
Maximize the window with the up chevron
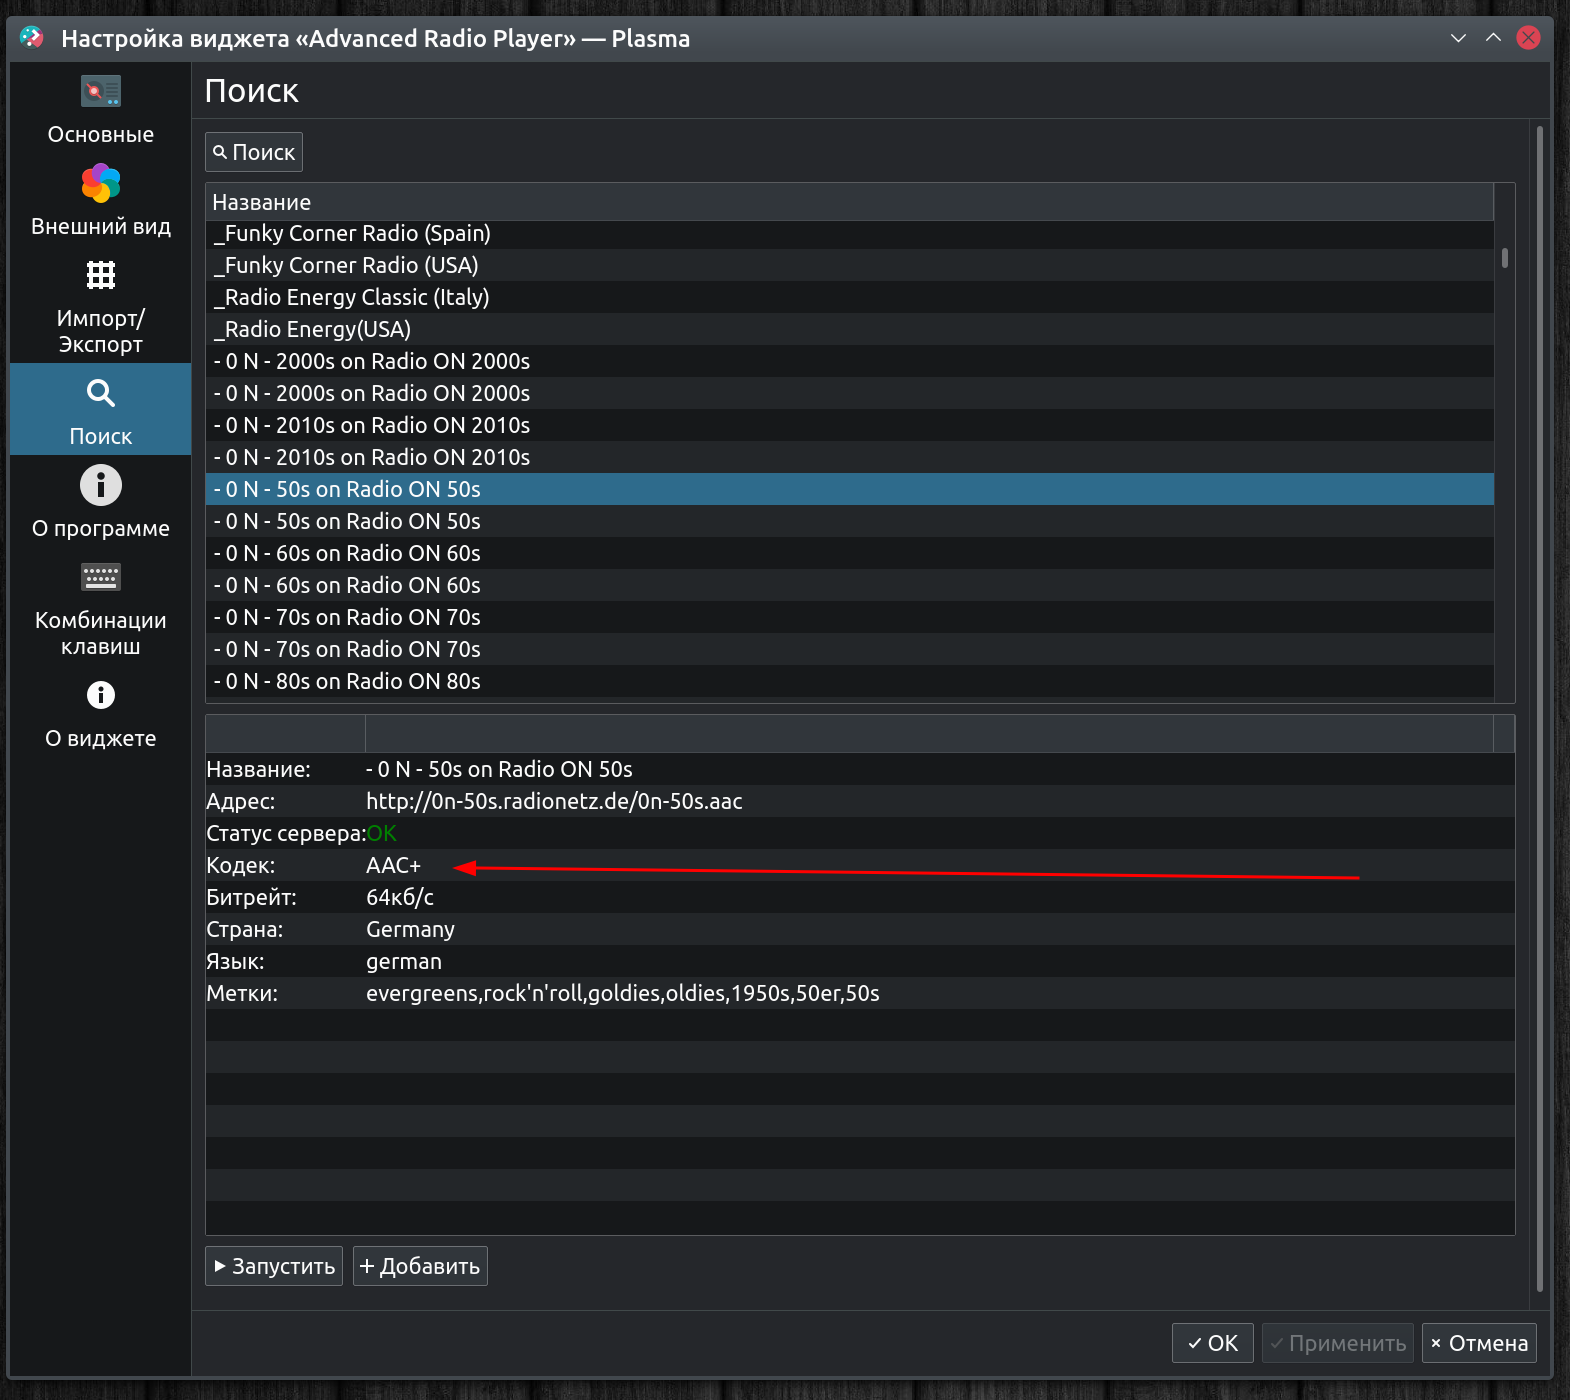click(x=1493, y=38)
